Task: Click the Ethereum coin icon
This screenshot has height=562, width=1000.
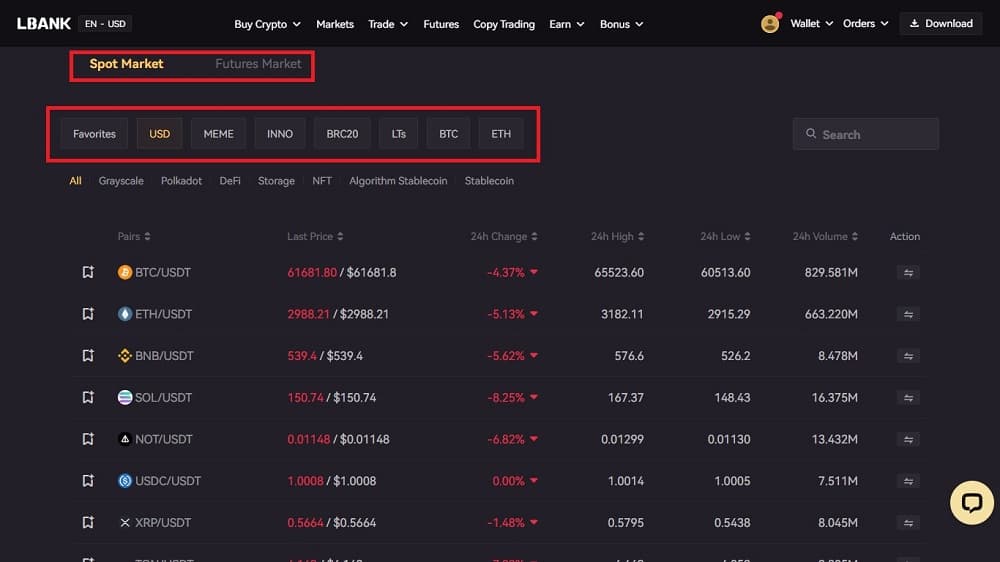Action: click(x=125, y=314)
